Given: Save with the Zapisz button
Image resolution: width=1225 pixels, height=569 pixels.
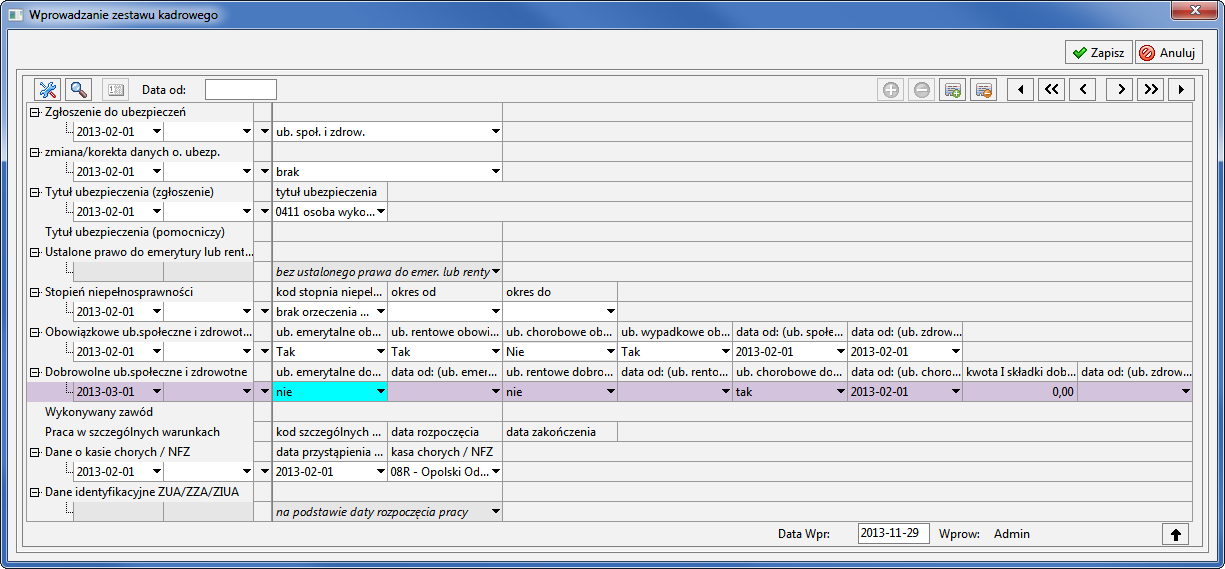Looking at the screenshot, I should click(1098, 52).
